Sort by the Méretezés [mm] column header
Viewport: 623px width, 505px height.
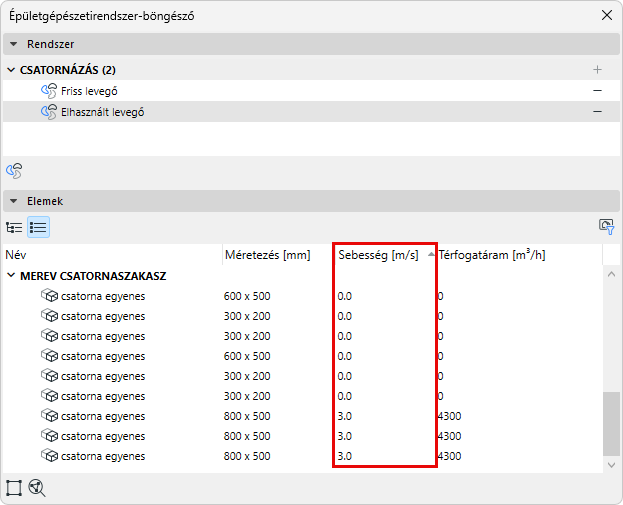(277, 255)
